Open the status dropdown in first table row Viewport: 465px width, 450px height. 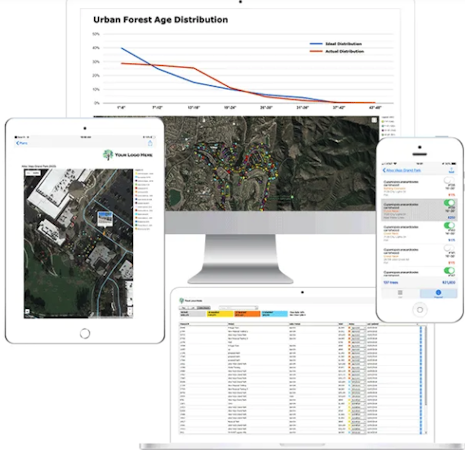(x=358, y=328)
